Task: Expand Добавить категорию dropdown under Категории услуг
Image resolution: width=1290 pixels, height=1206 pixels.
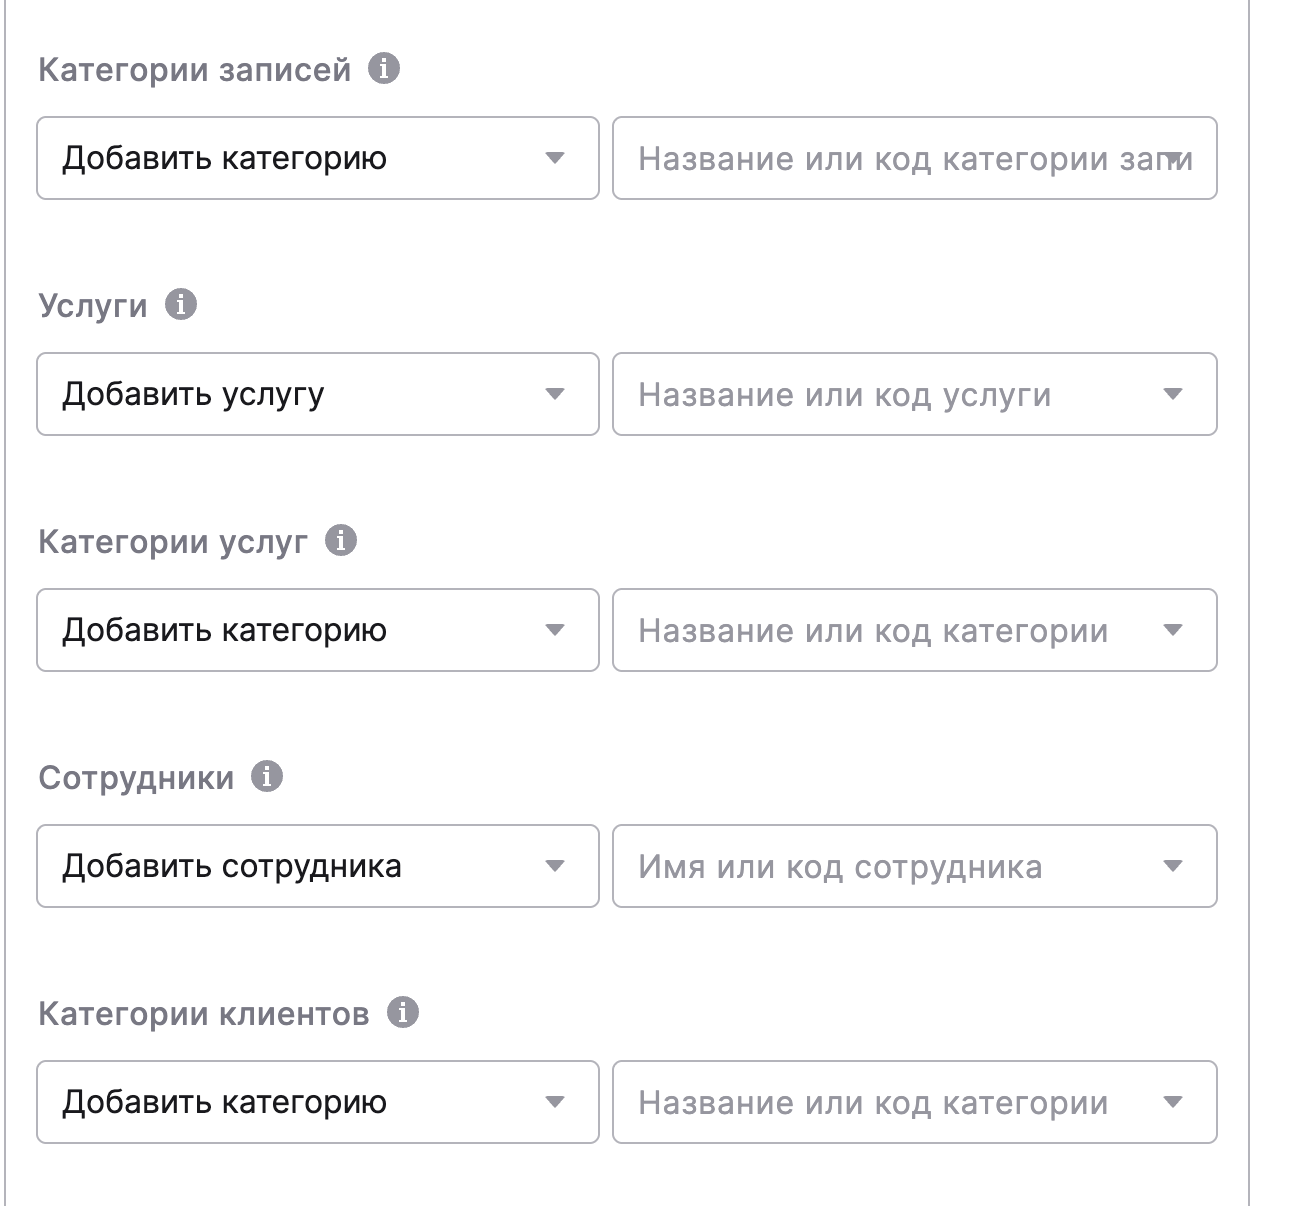Action: click(317, 630)
